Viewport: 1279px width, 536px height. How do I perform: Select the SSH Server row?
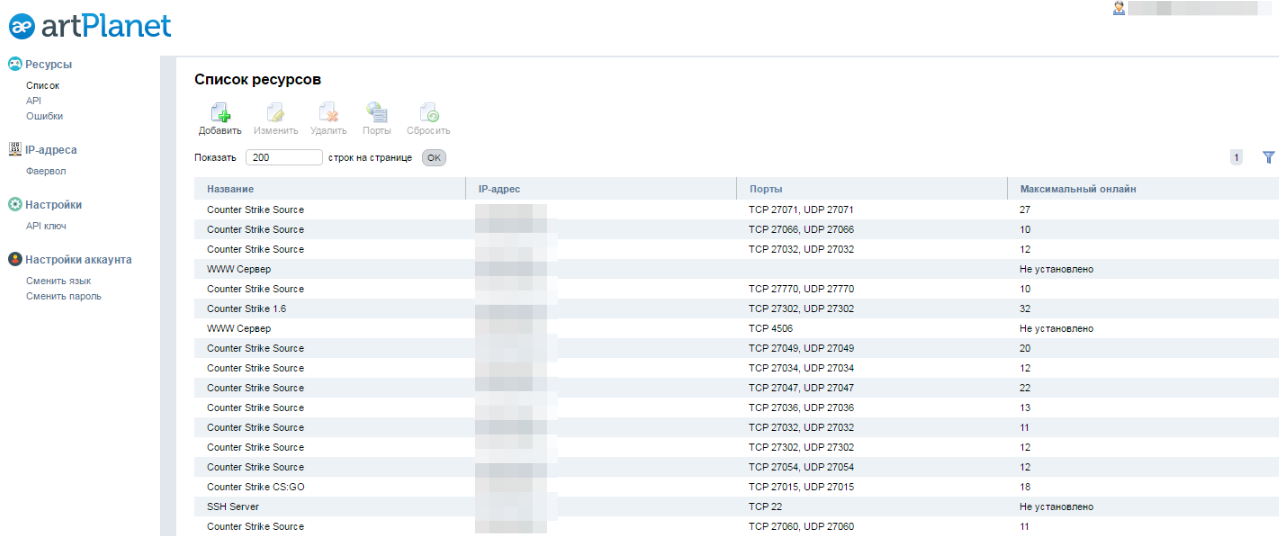click(736, 507)
